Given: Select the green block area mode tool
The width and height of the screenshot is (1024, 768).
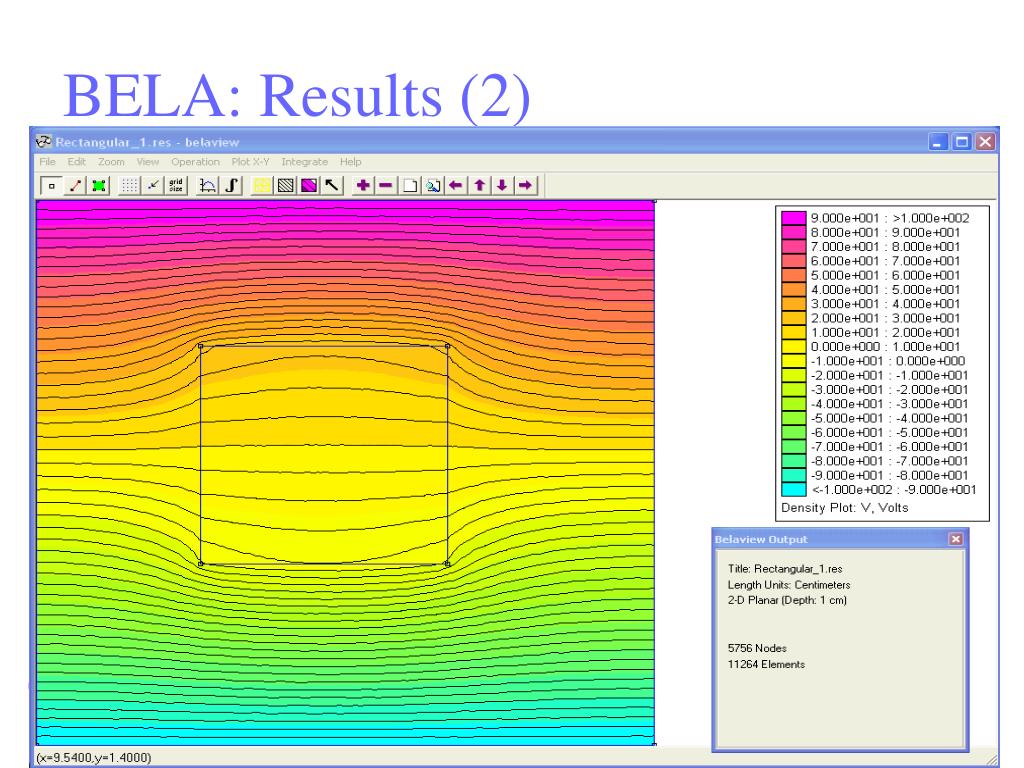Looking at the screenshot, I should (99, 186).
